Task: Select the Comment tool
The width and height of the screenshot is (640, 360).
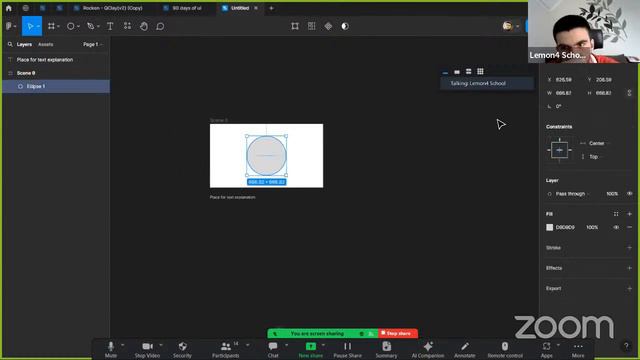Action: coord(160,26)
